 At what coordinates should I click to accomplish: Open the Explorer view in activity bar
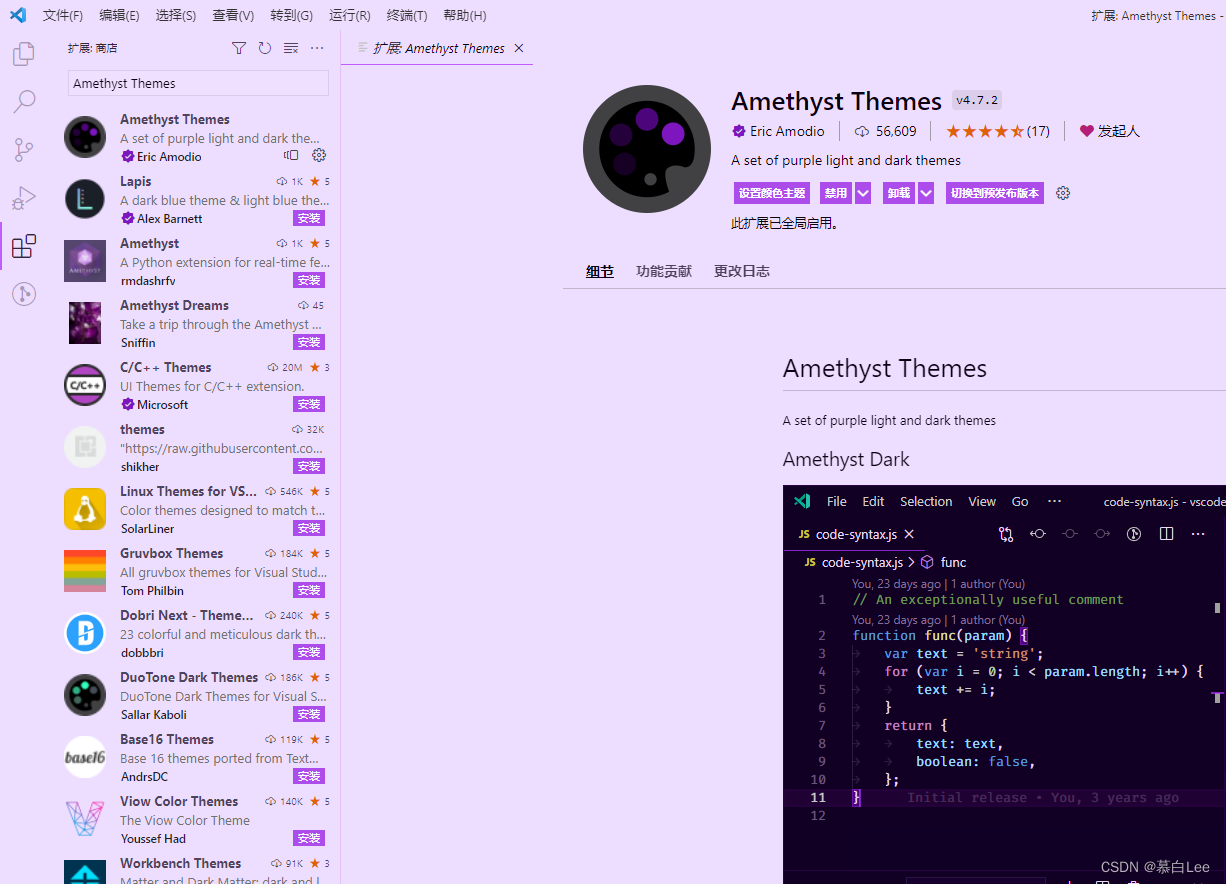pyautogui.click(x=24, y=54)
